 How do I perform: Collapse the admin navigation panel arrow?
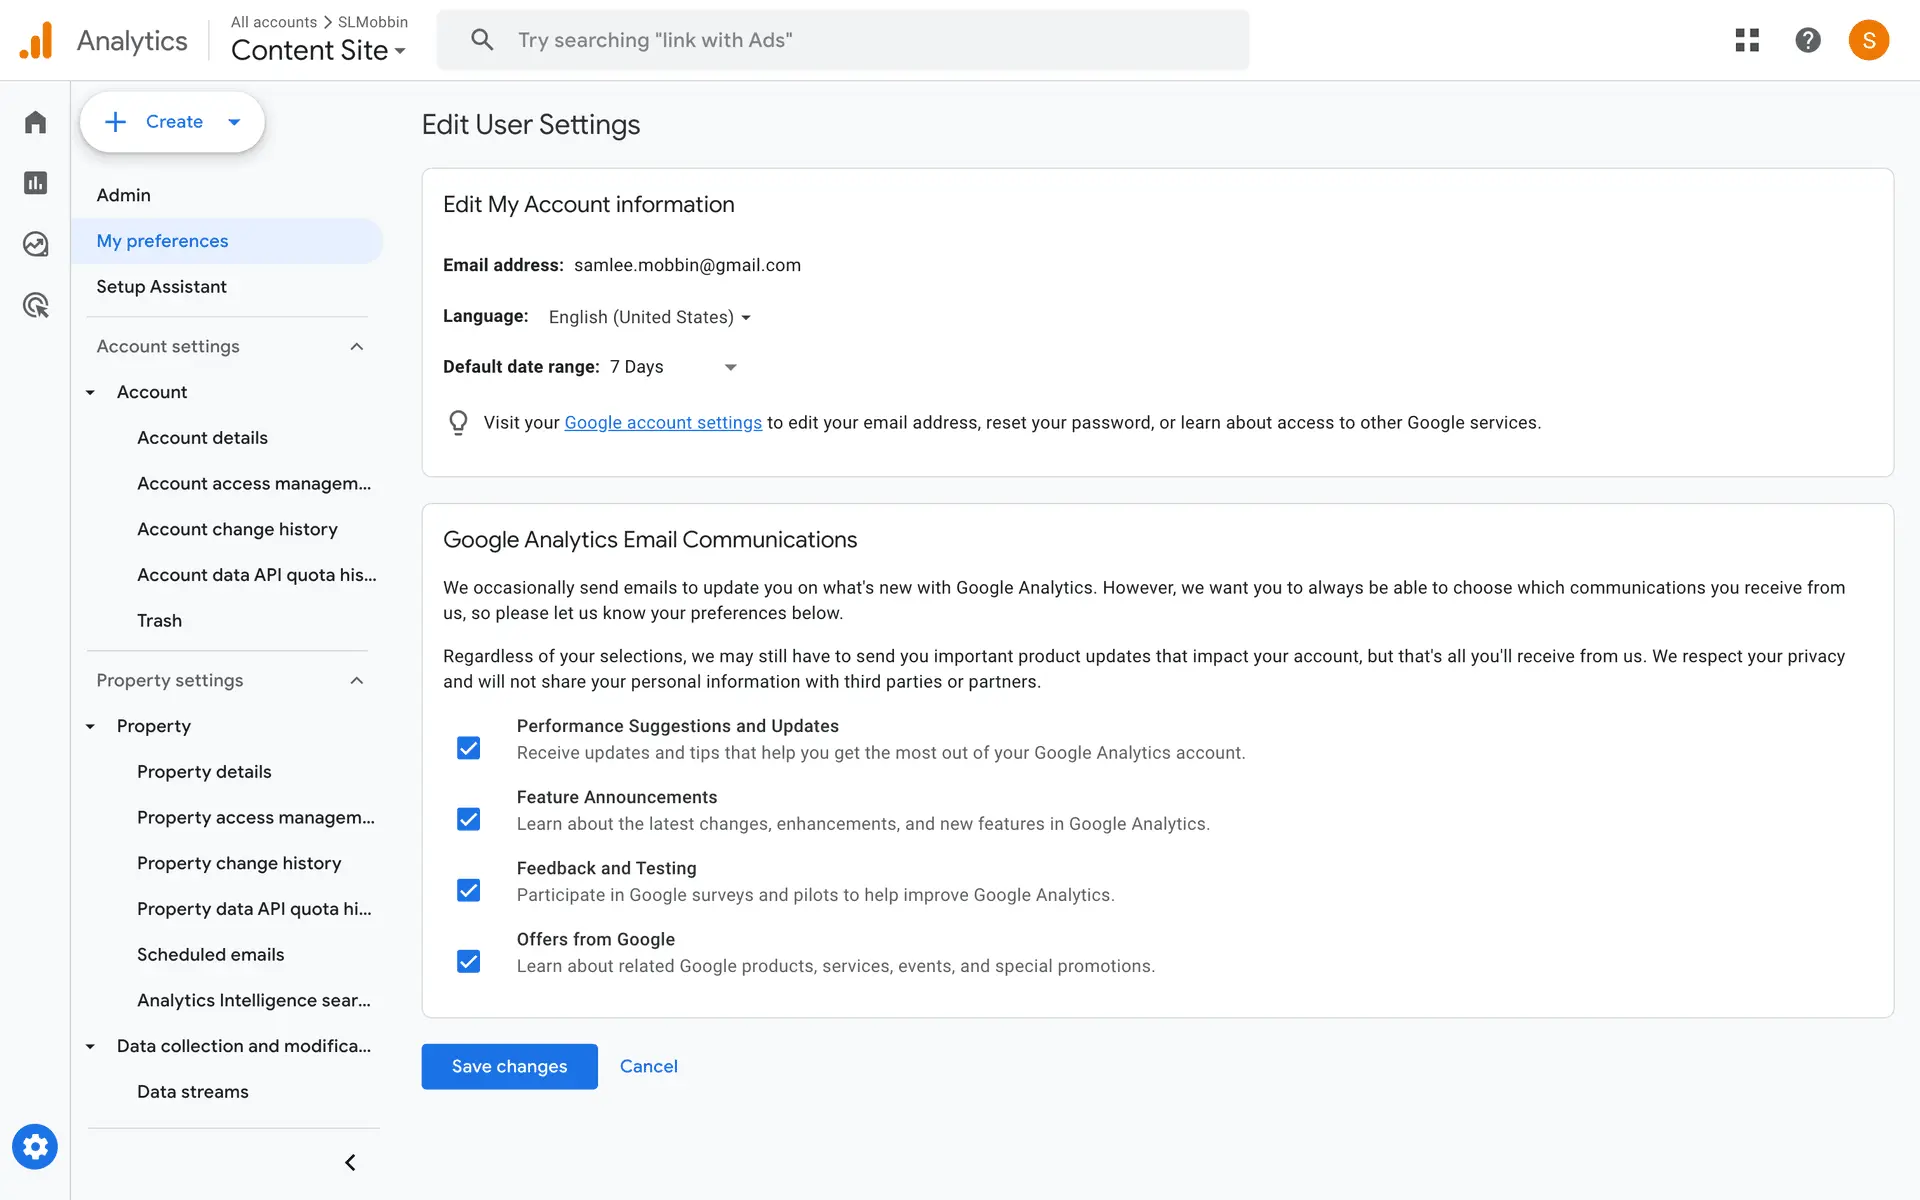pyautogui.click(x=350, y=1162)
